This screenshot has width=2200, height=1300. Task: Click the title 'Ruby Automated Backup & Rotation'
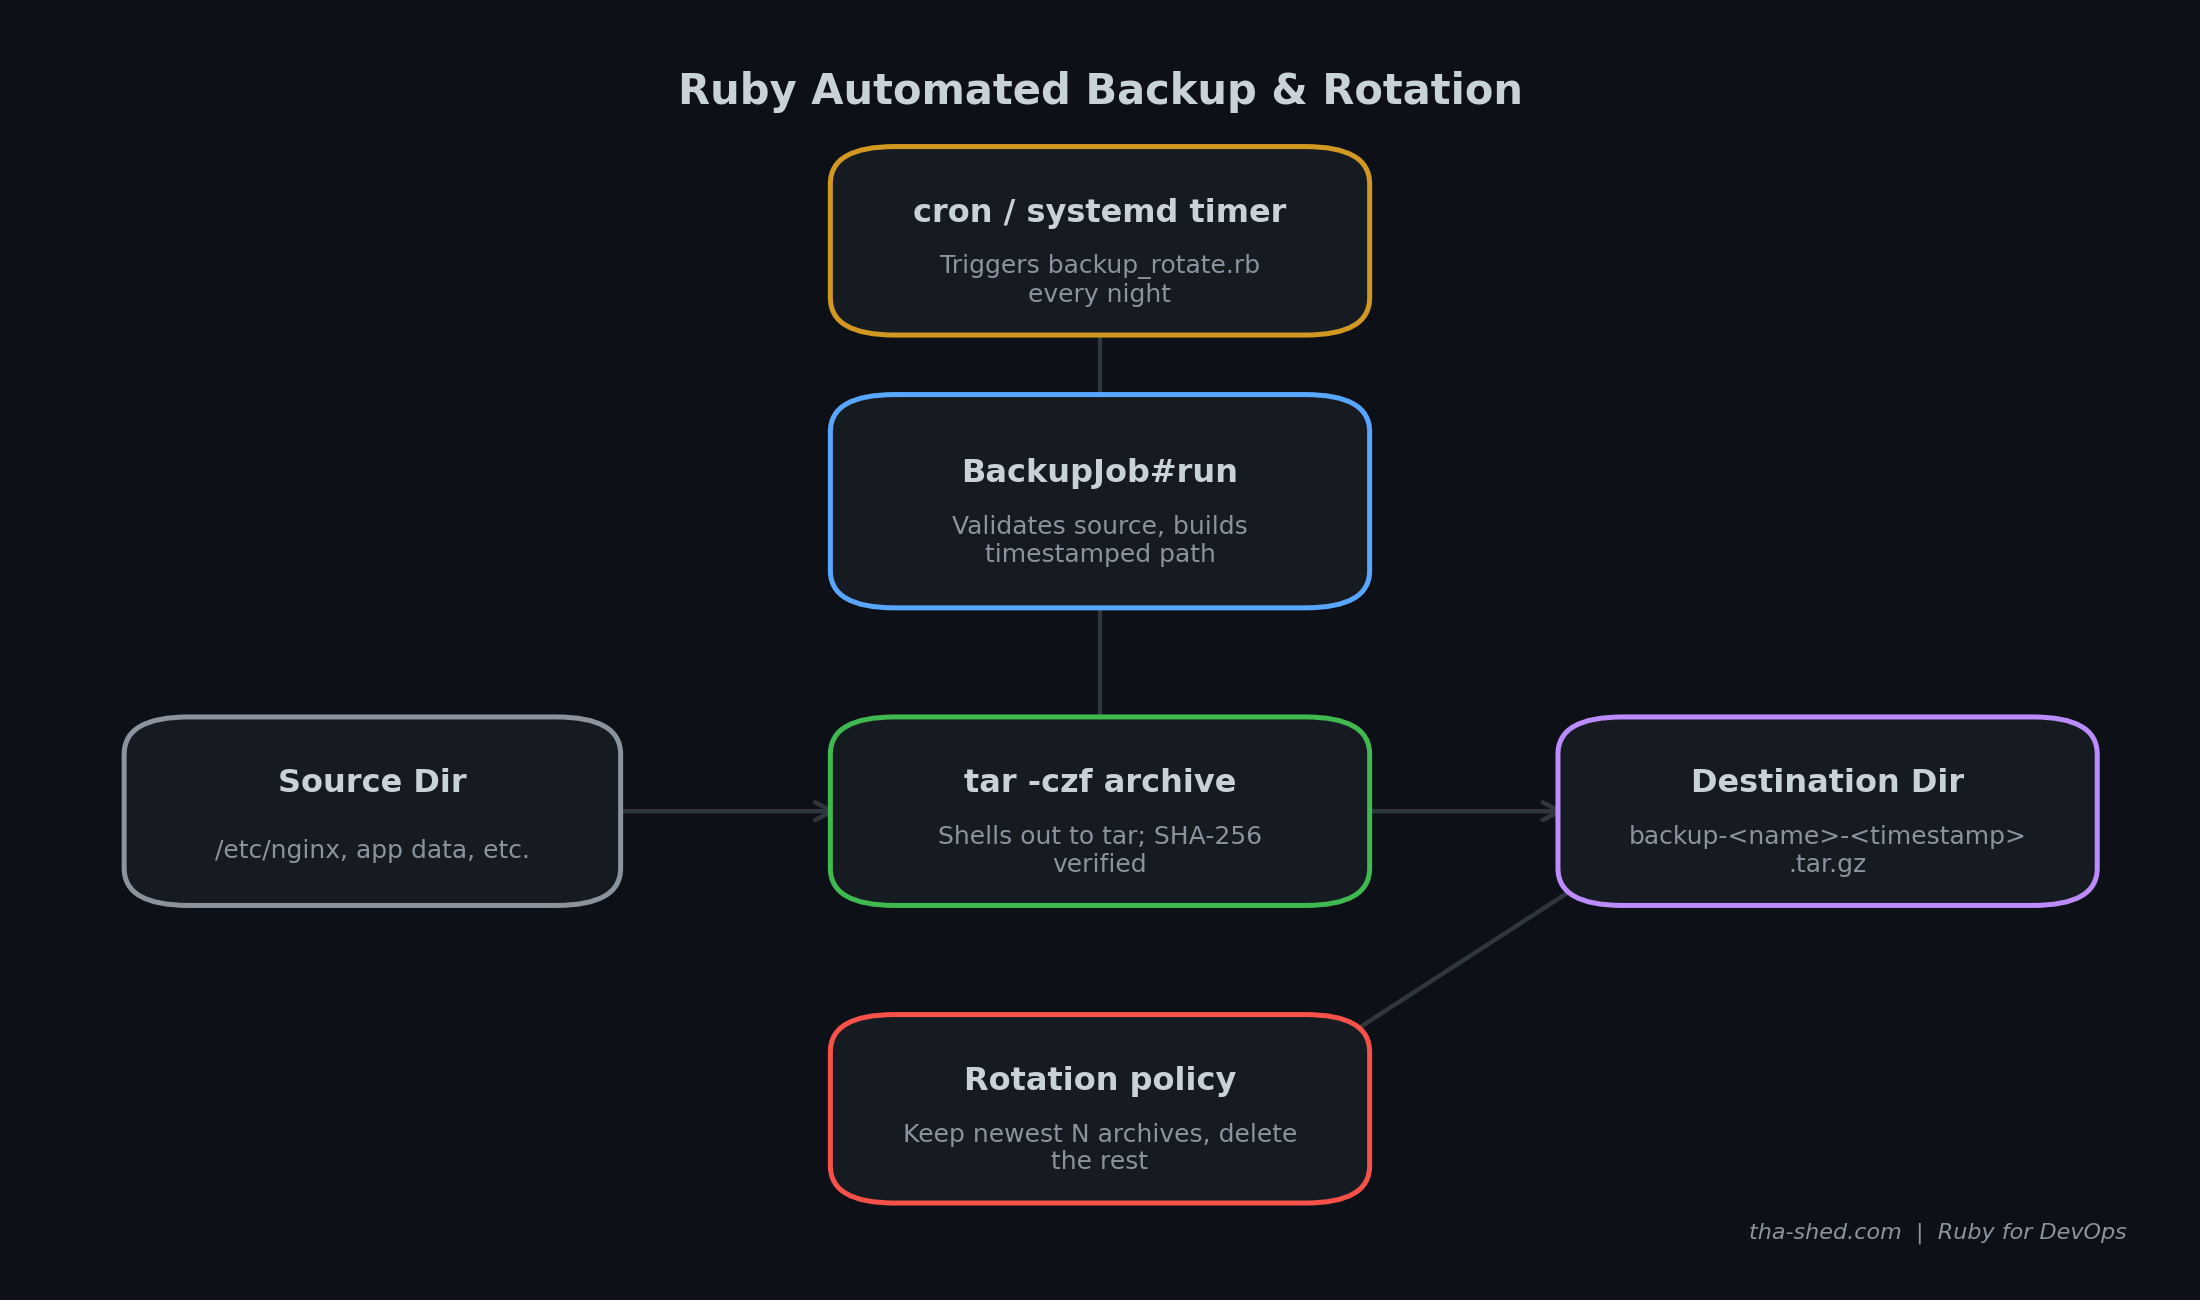click(1100, 91)
